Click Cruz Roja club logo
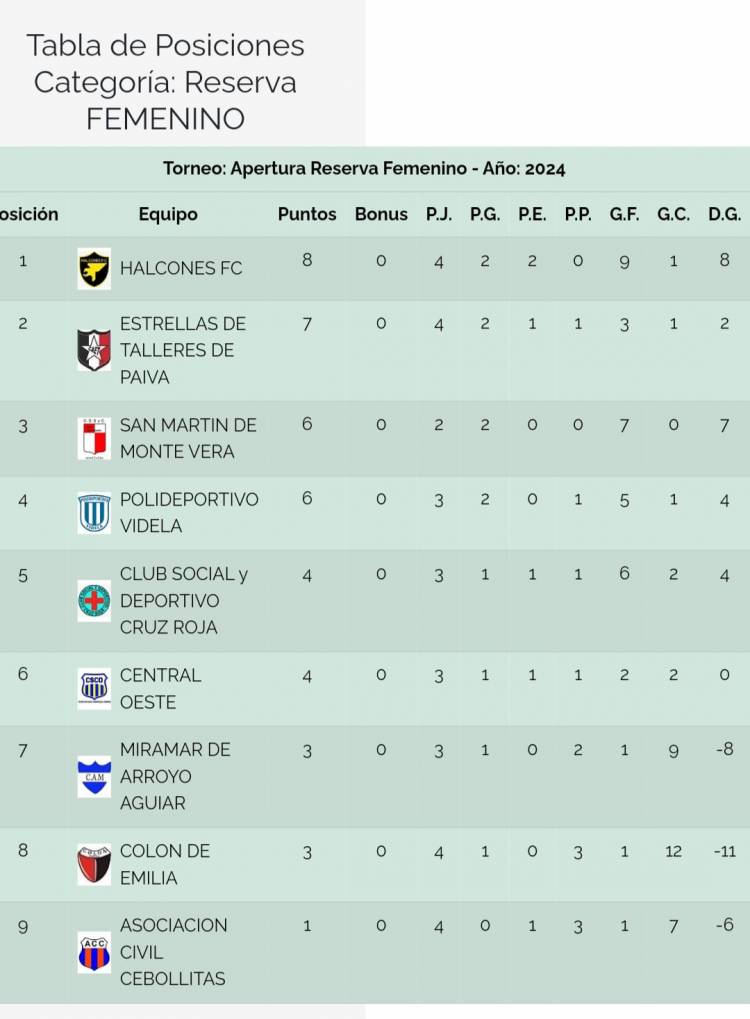 click(x=94, y=601)
